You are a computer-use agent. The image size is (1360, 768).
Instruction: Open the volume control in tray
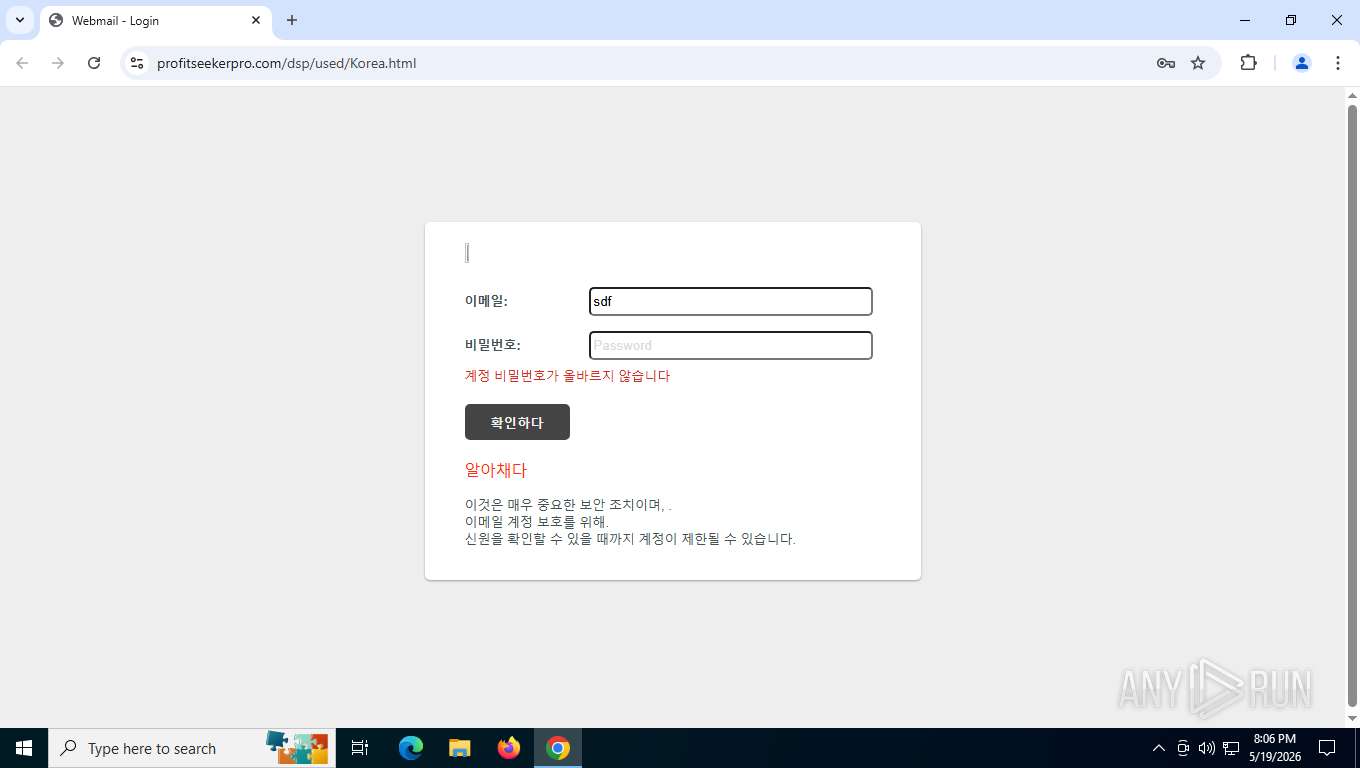click(1206, 748)
